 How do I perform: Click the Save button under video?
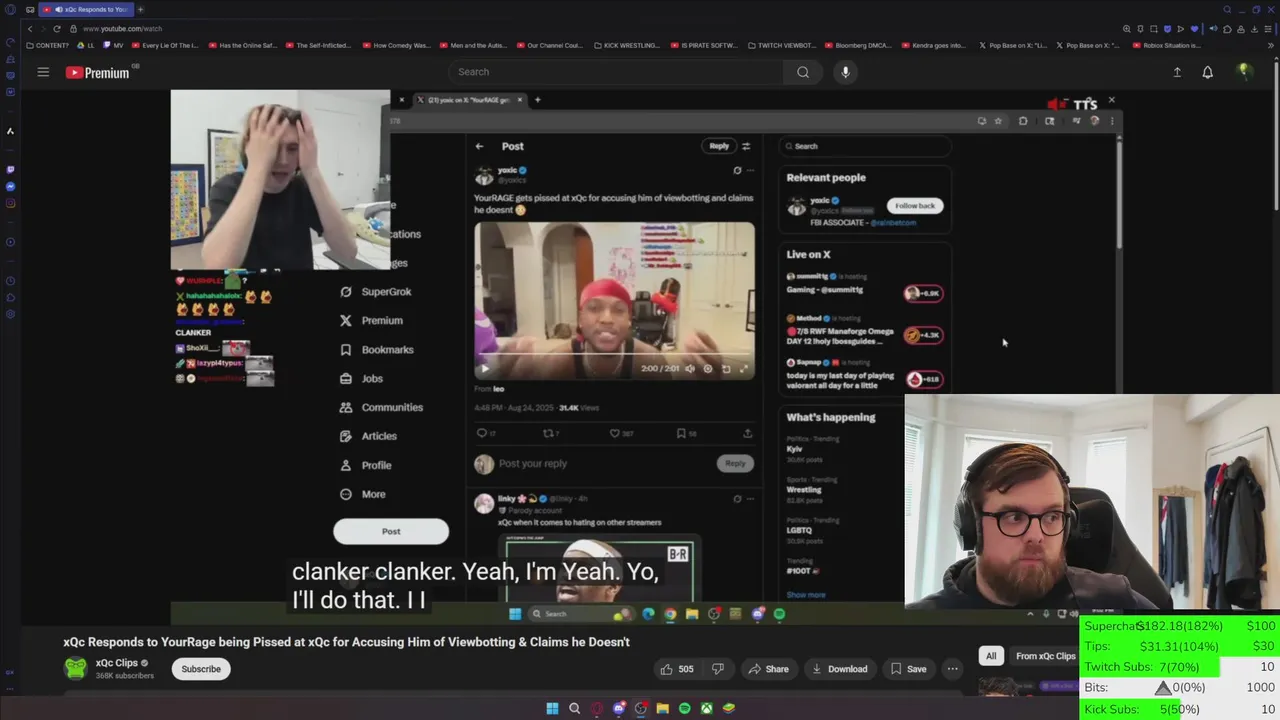pos(909,669)
